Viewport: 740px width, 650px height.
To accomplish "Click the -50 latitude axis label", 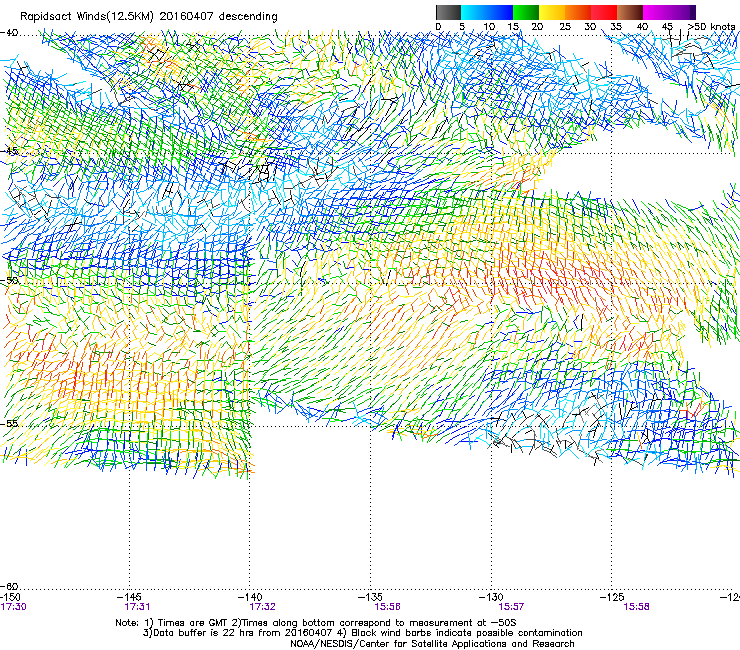I will point(9,281).
